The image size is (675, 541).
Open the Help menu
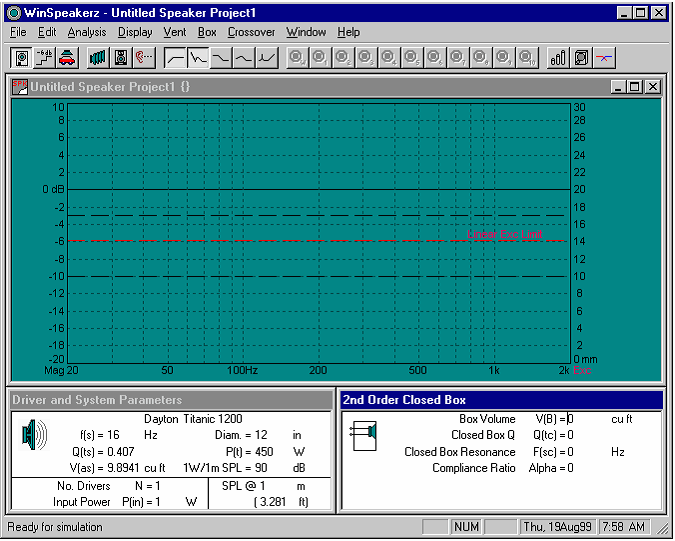[x=348, y=32]
